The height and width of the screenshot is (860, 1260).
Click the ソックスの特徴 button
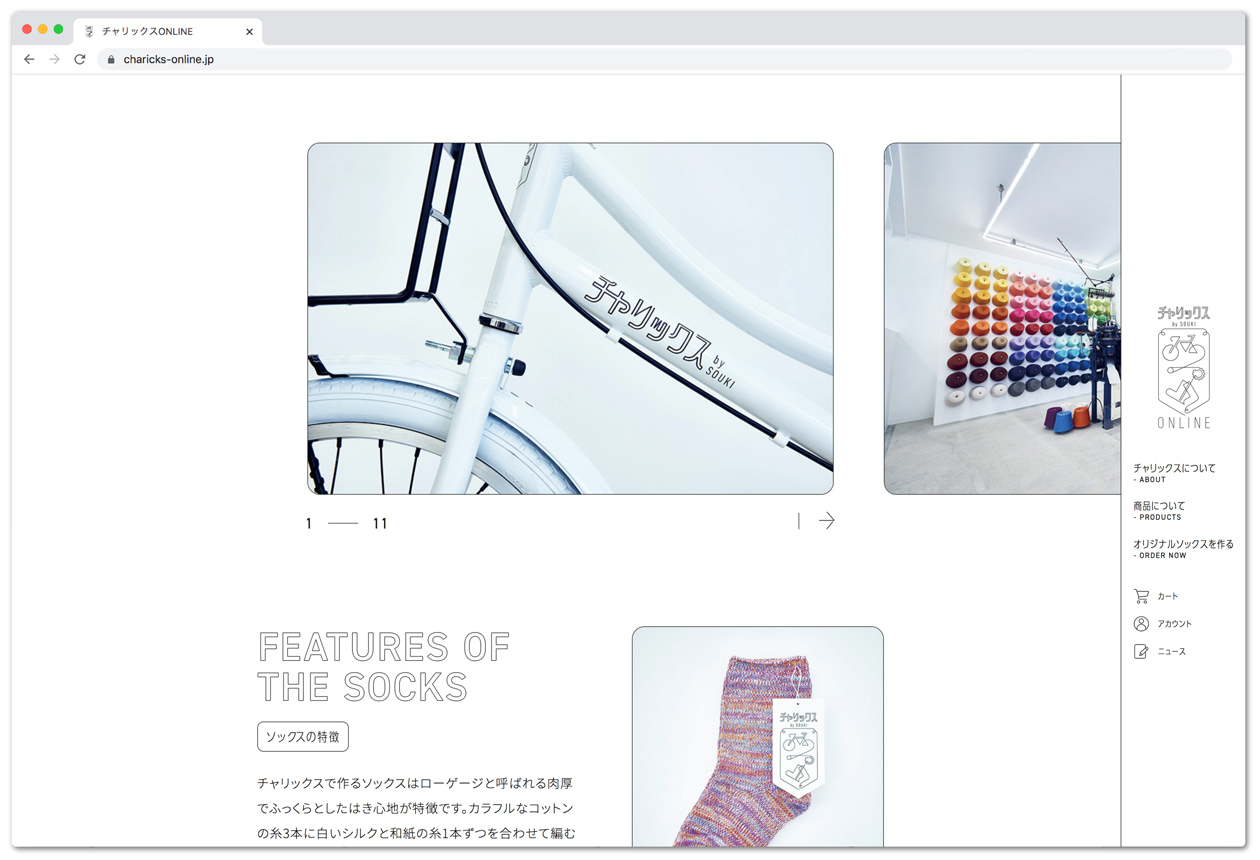303,737
